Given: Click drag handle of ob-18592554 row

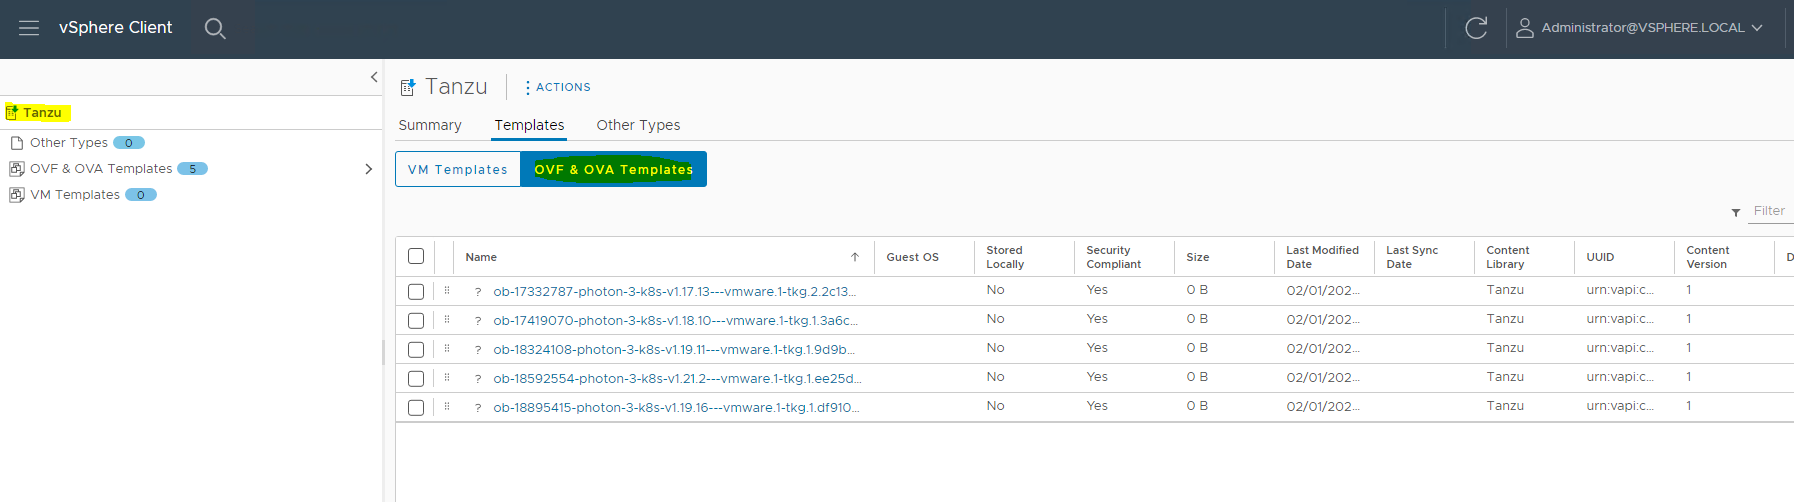Looking at the screenshot, I should coord(447,377).
